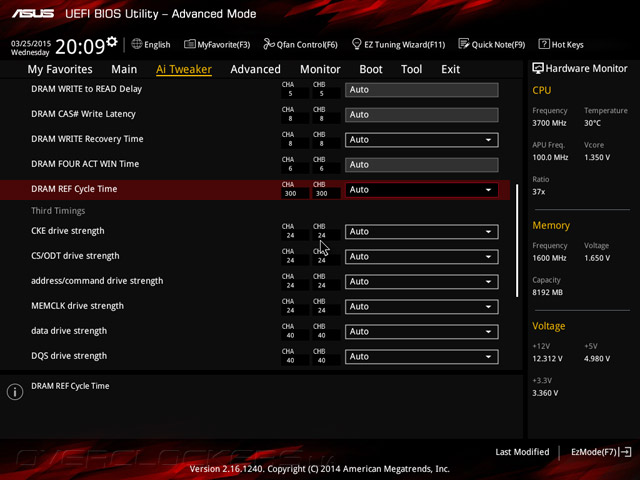Select the CS/ODT drive strength label

[75, 256]
